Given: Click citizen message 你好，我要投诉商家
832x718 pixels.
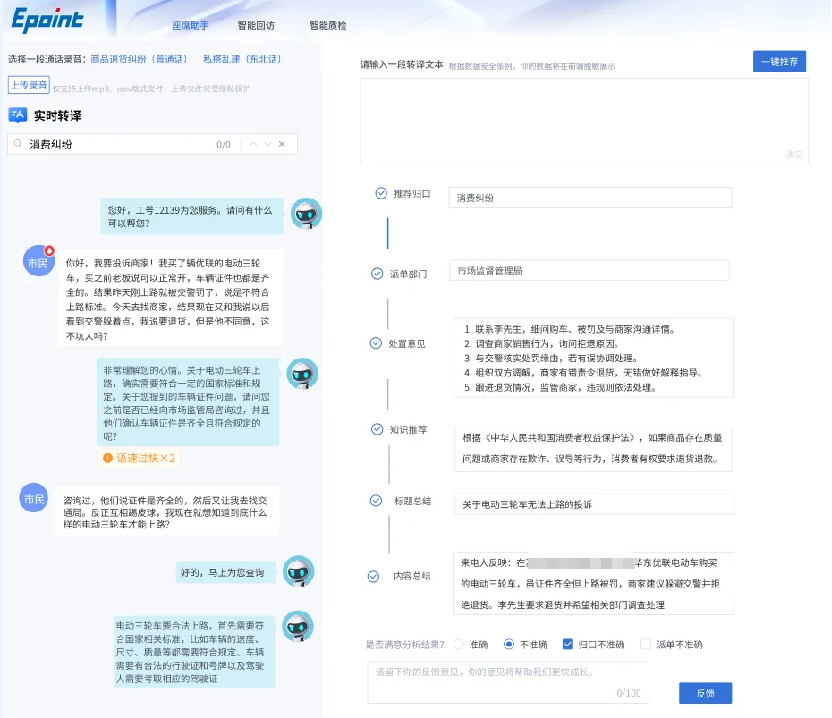Looking at the screenshot, I should tap(170, 299).
